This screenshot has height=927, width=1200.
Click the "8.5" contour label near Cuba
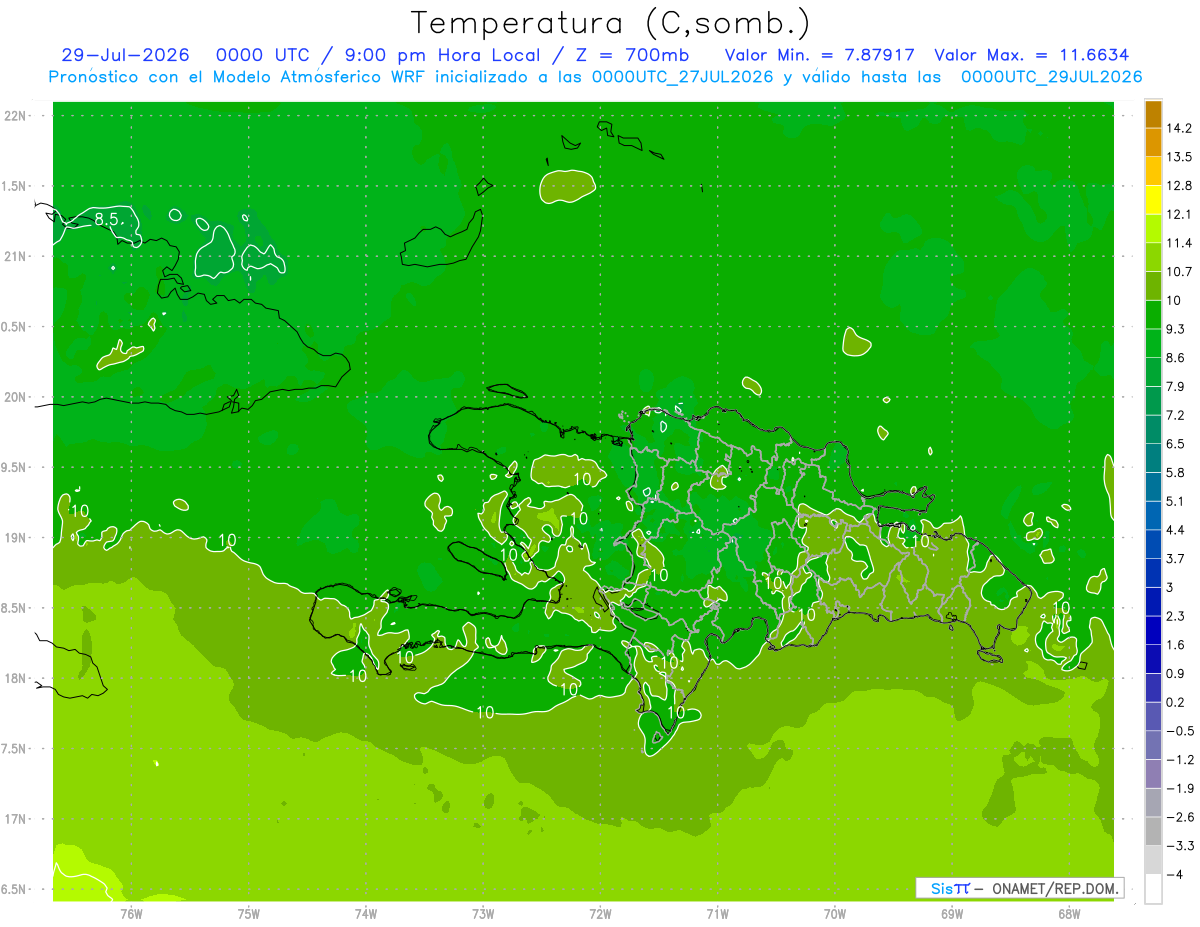tap(107, 219)
